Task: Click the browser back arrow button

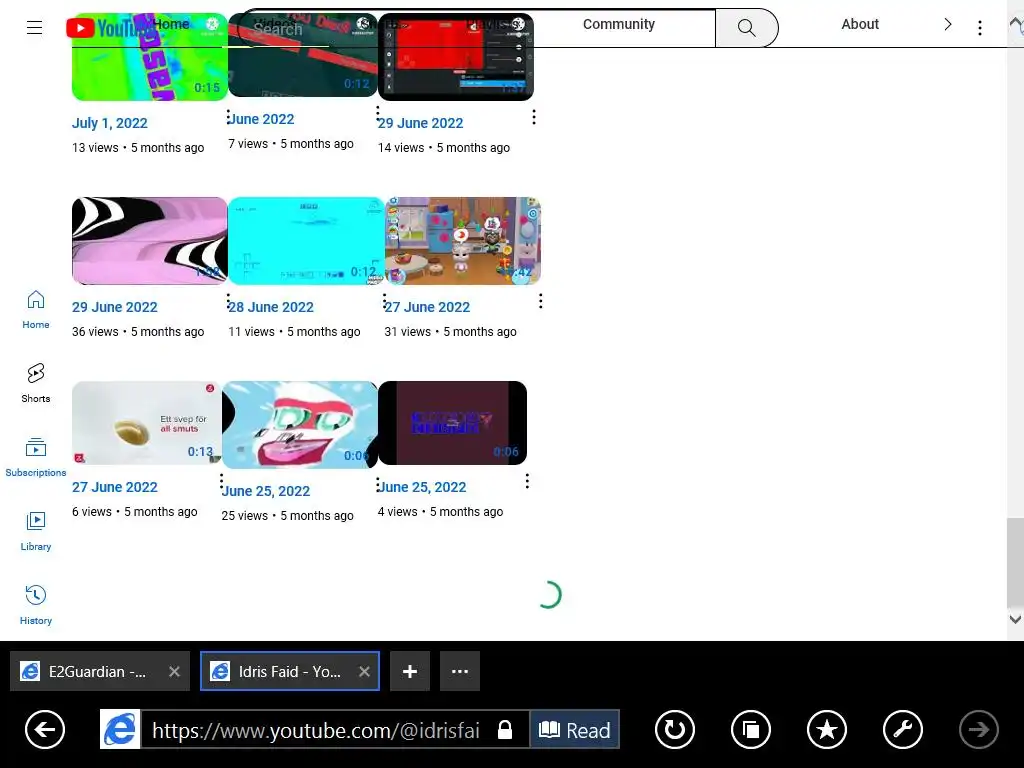Action: coord(45,729)
